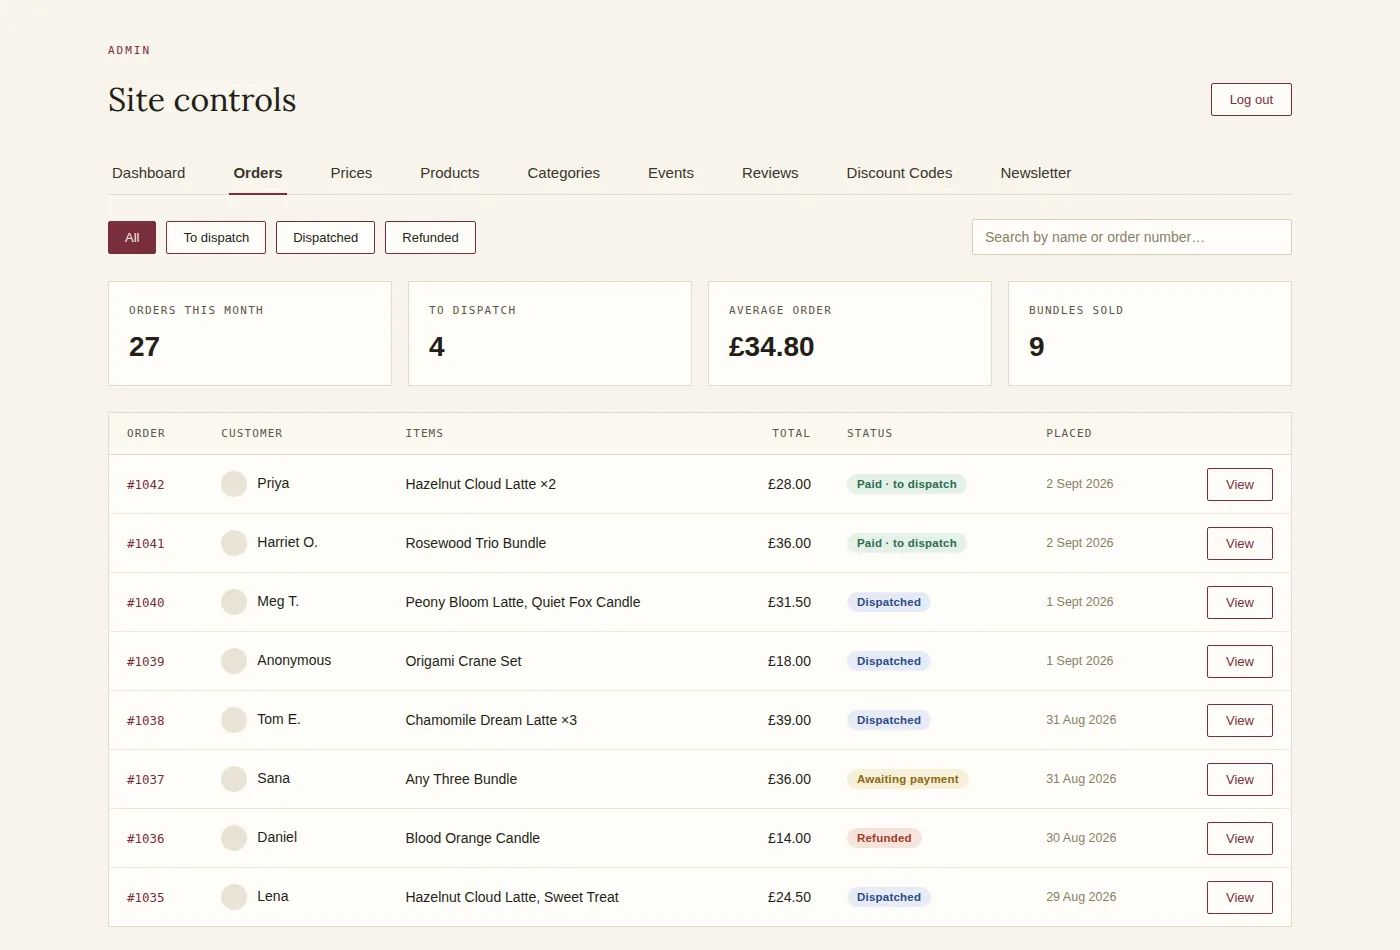Image resolution: width=1400 pixels, height=950 pixels.
Task: Click Lena's avatar circle
Action: 234,897
